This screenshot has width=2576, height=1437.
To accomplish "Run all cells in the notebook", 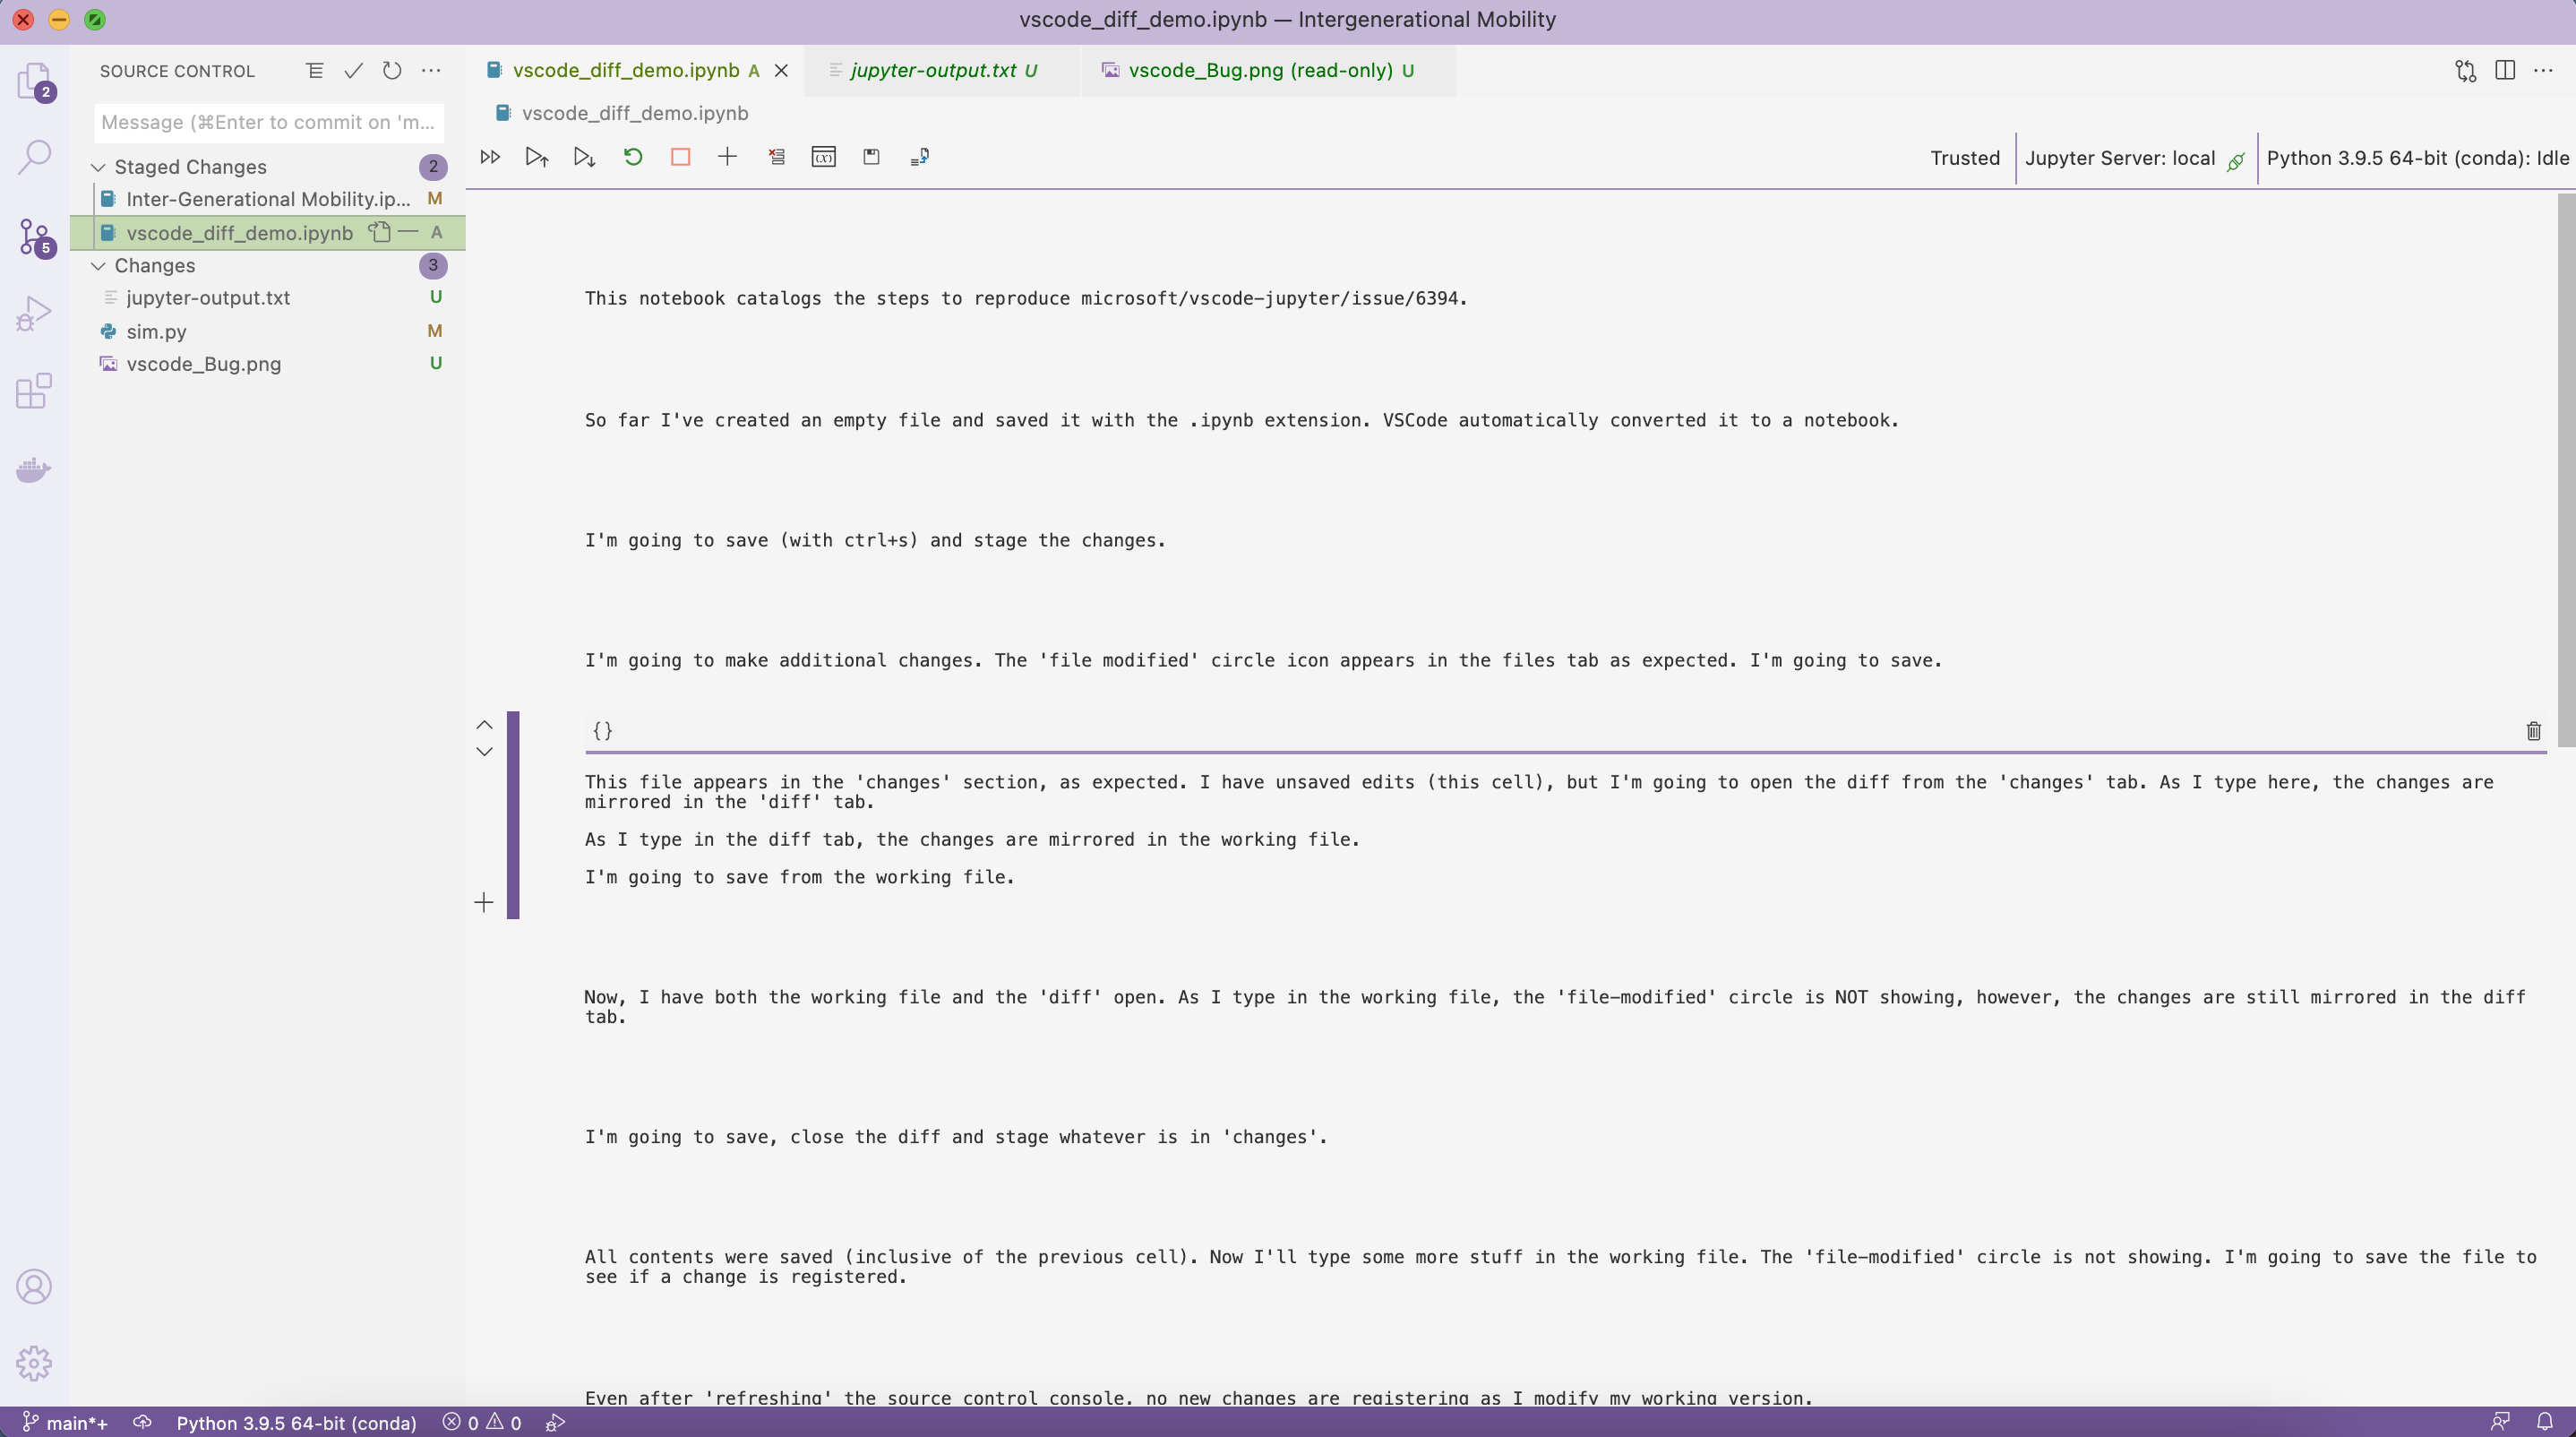I will coord(490,156).
